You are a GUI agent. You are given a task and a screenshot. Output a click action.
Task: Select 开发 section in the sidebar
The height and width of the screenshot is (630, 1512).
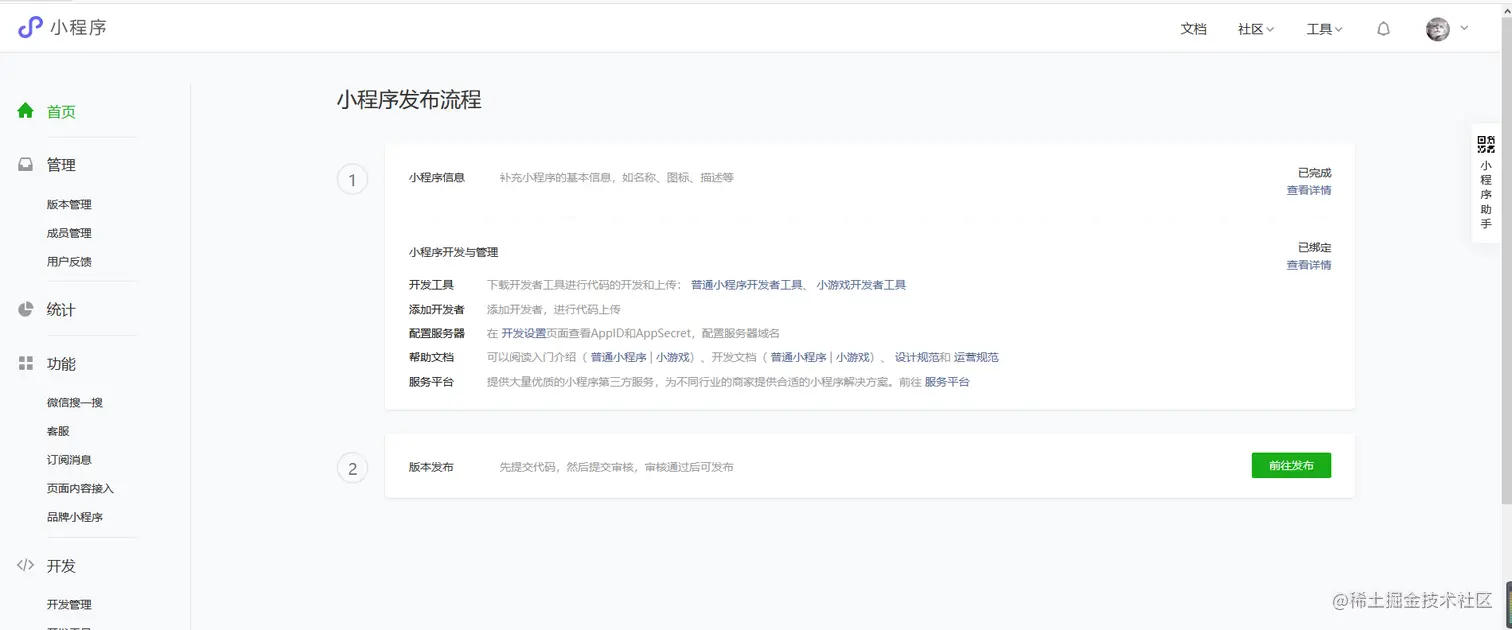[61, 566]
